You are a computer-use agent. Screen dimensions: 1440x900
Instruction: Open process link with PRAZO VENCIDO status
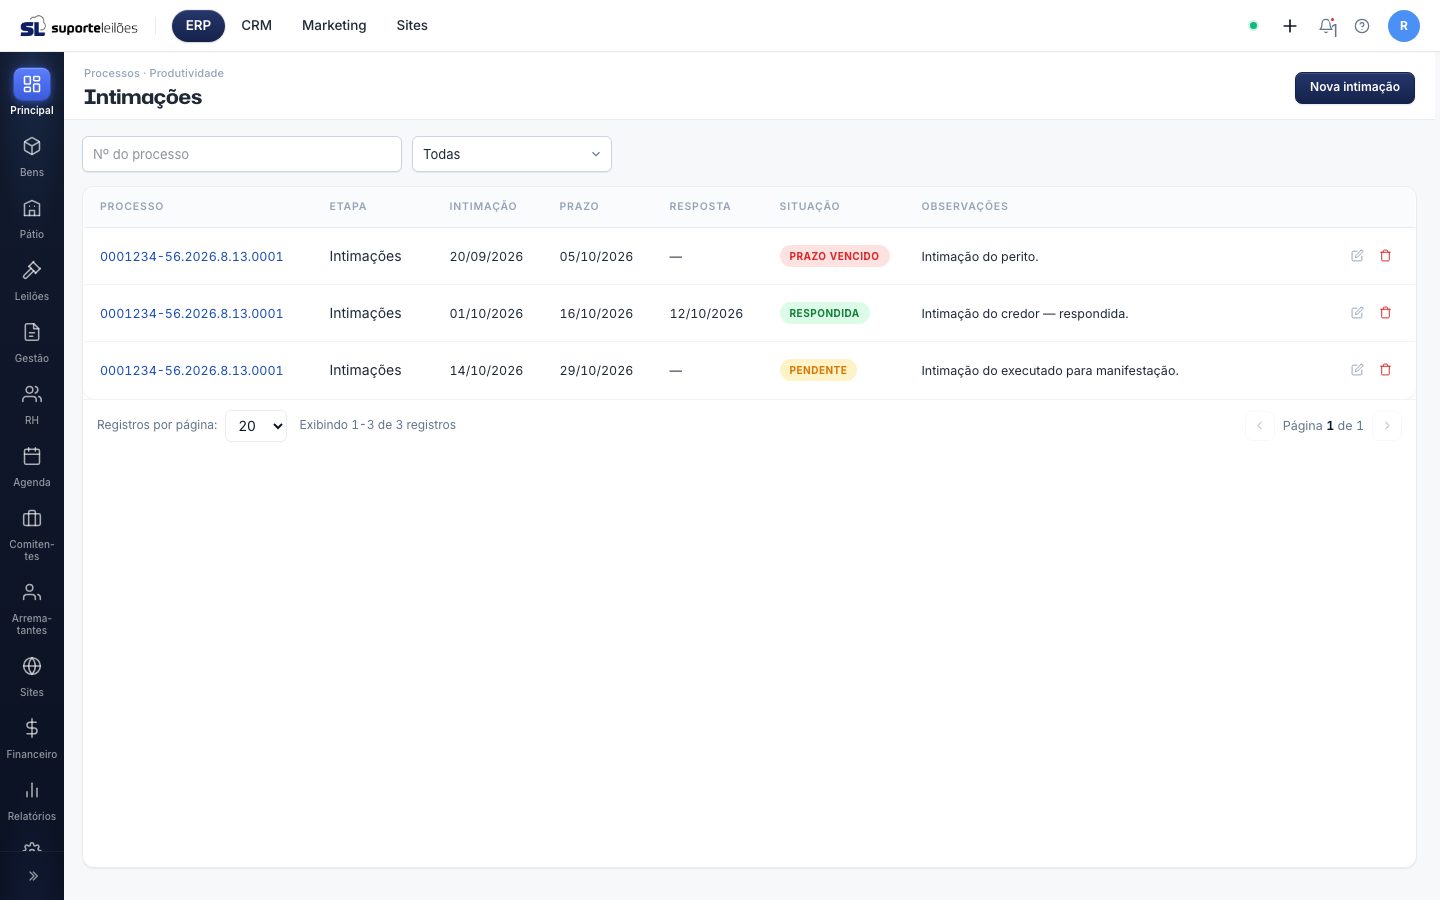pos(192,257)
